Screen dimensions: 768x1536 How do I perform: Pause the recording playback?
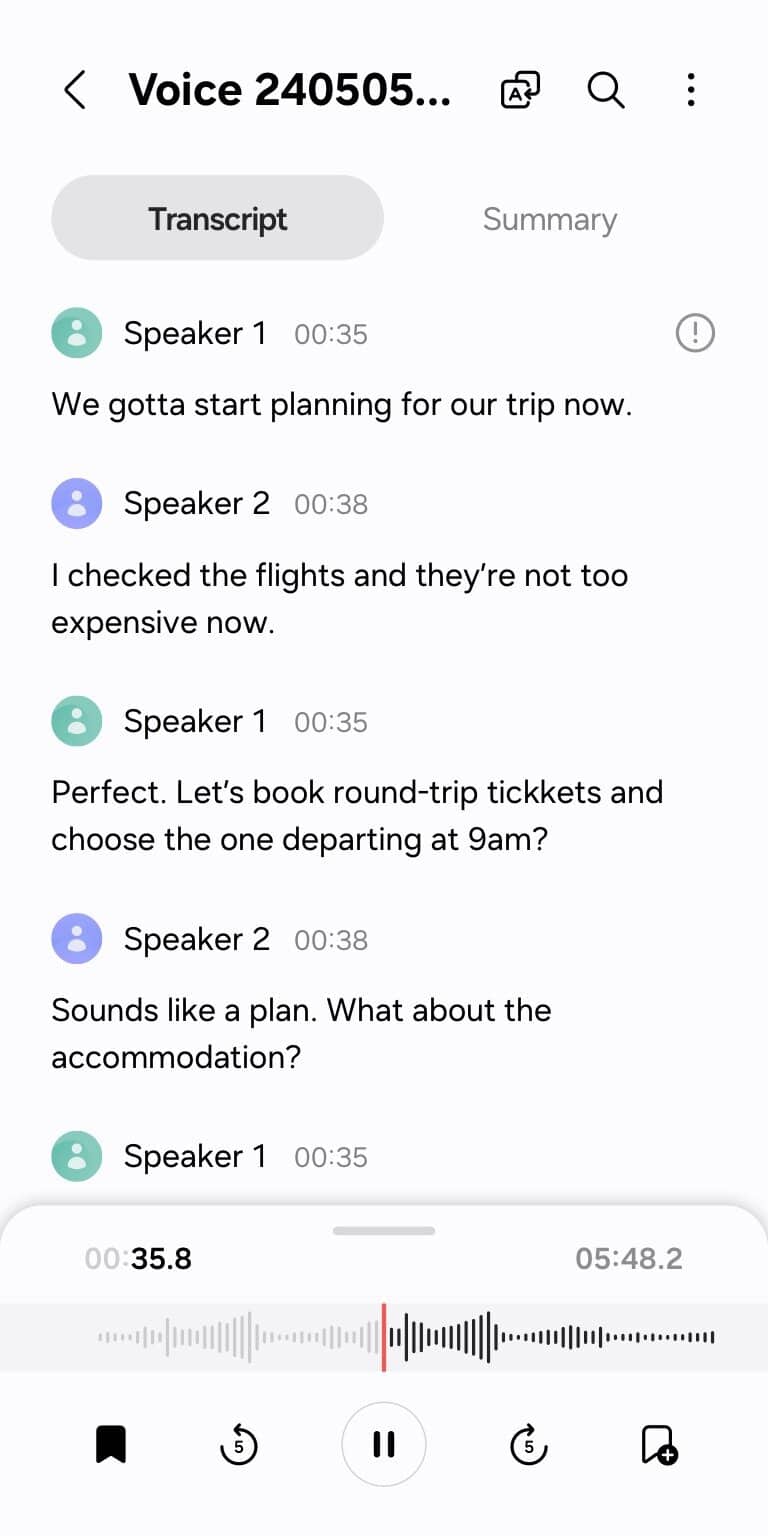(x=384, y=1444)
